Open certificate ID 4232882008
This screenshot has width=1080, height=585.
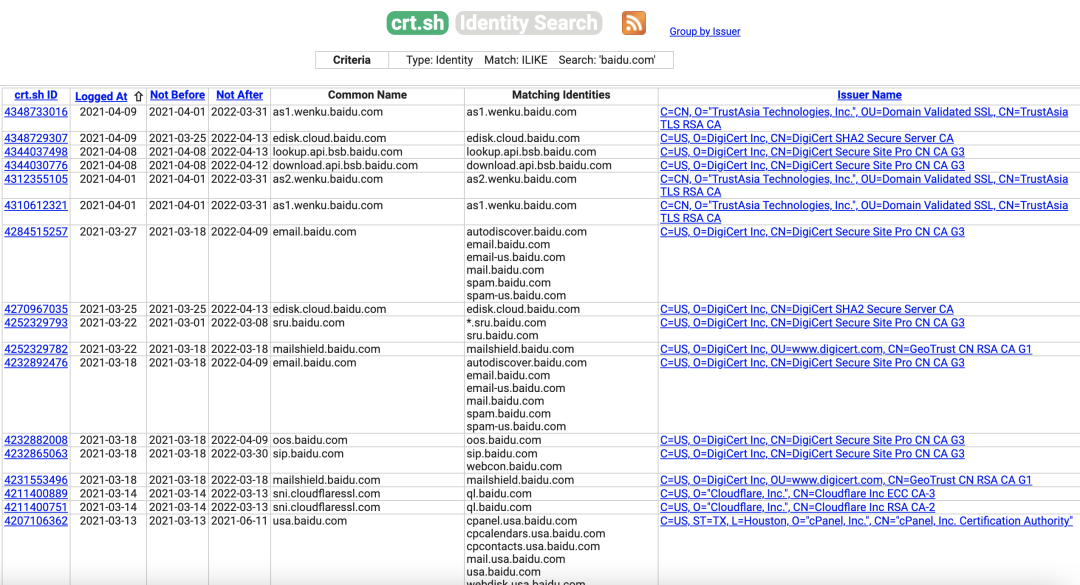(36, 440)
